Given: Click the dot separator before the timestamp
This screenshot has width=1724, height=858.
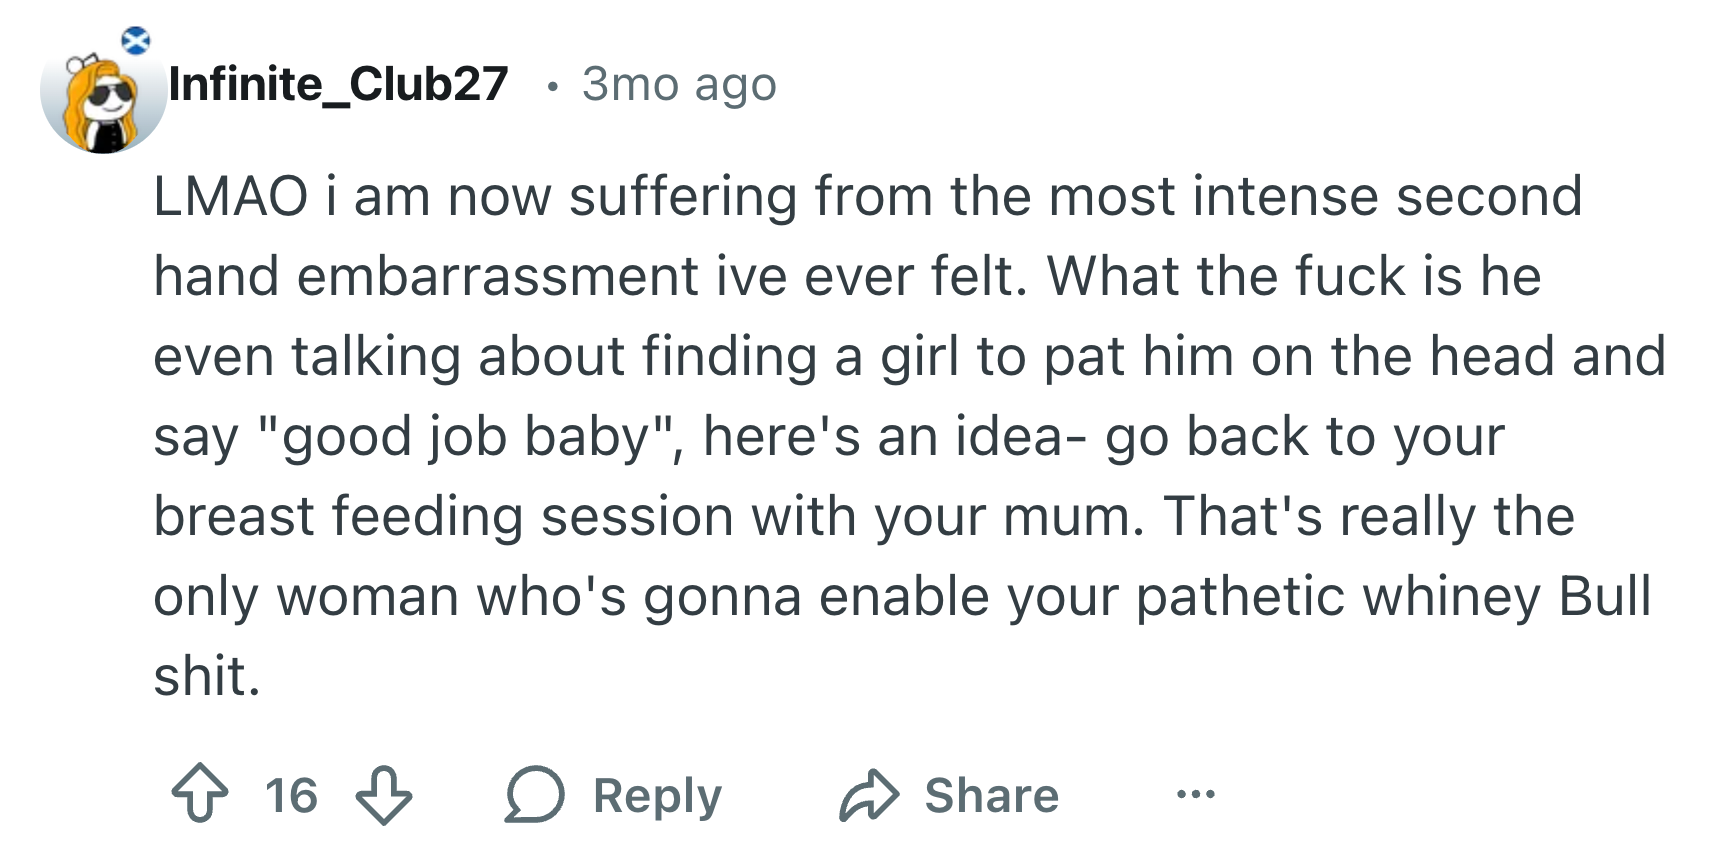Looking at the screenshot, I should pos(550,86).
